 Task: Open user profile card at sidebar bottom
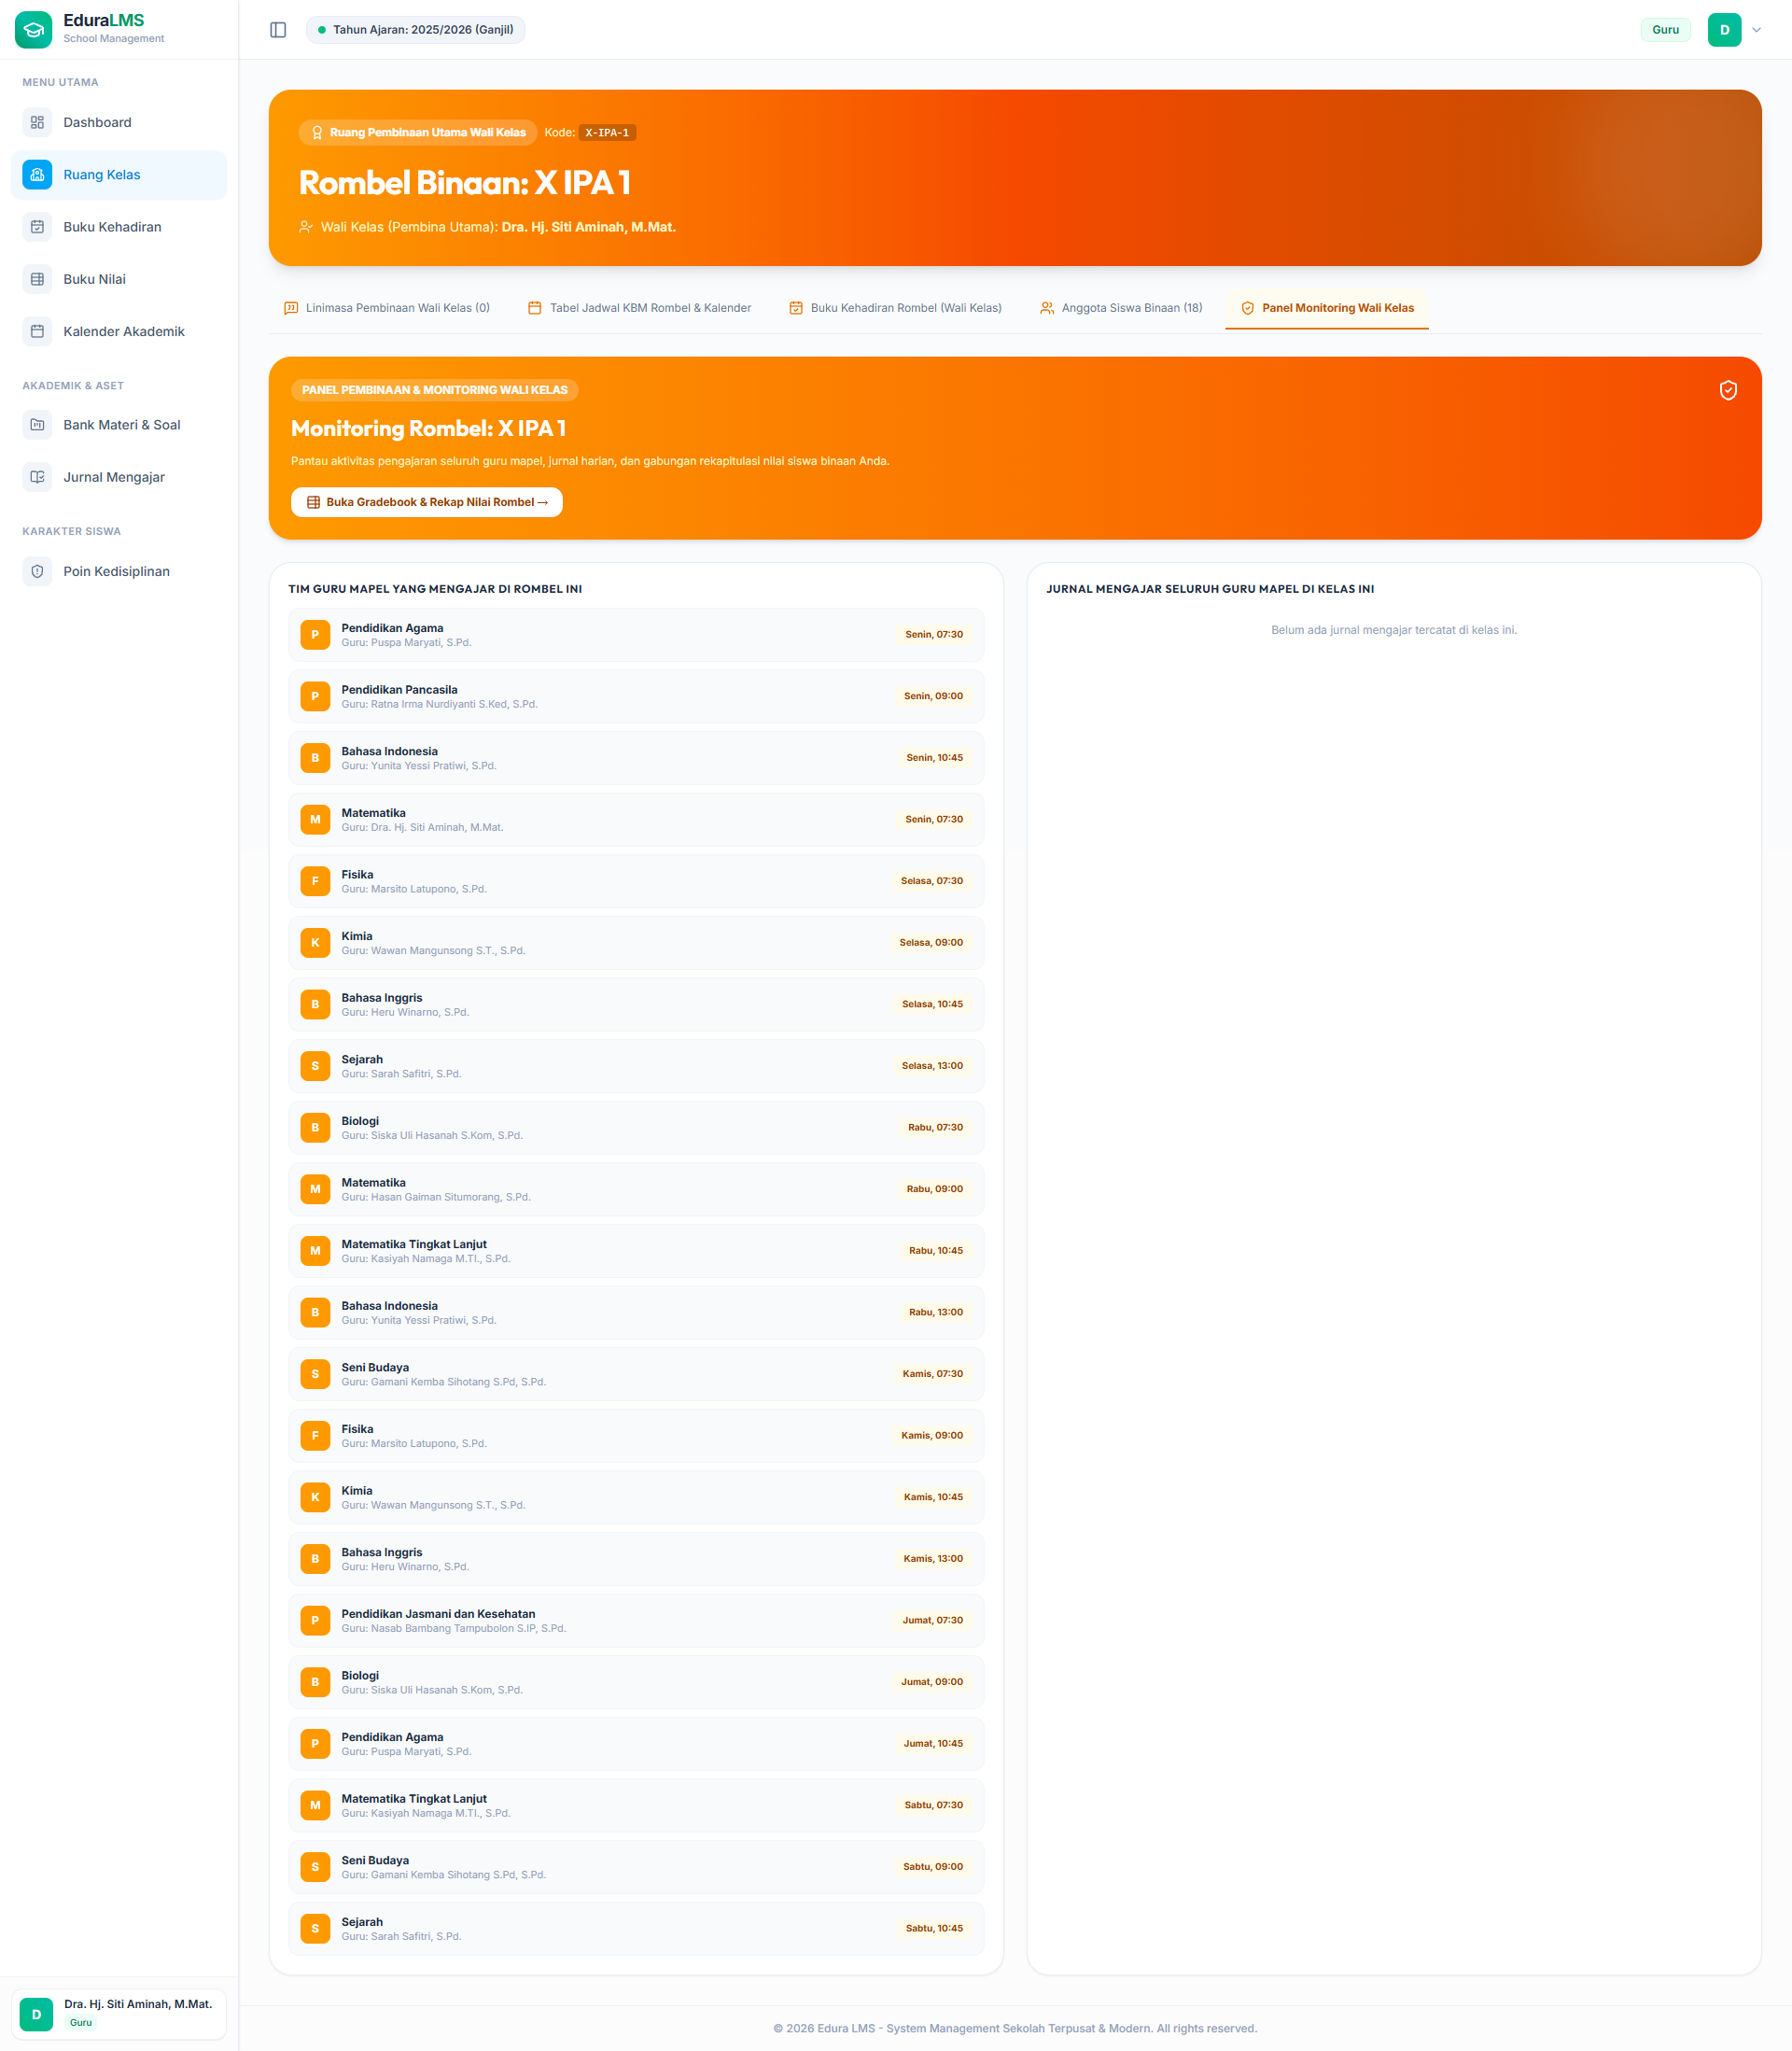[119, 2014]
